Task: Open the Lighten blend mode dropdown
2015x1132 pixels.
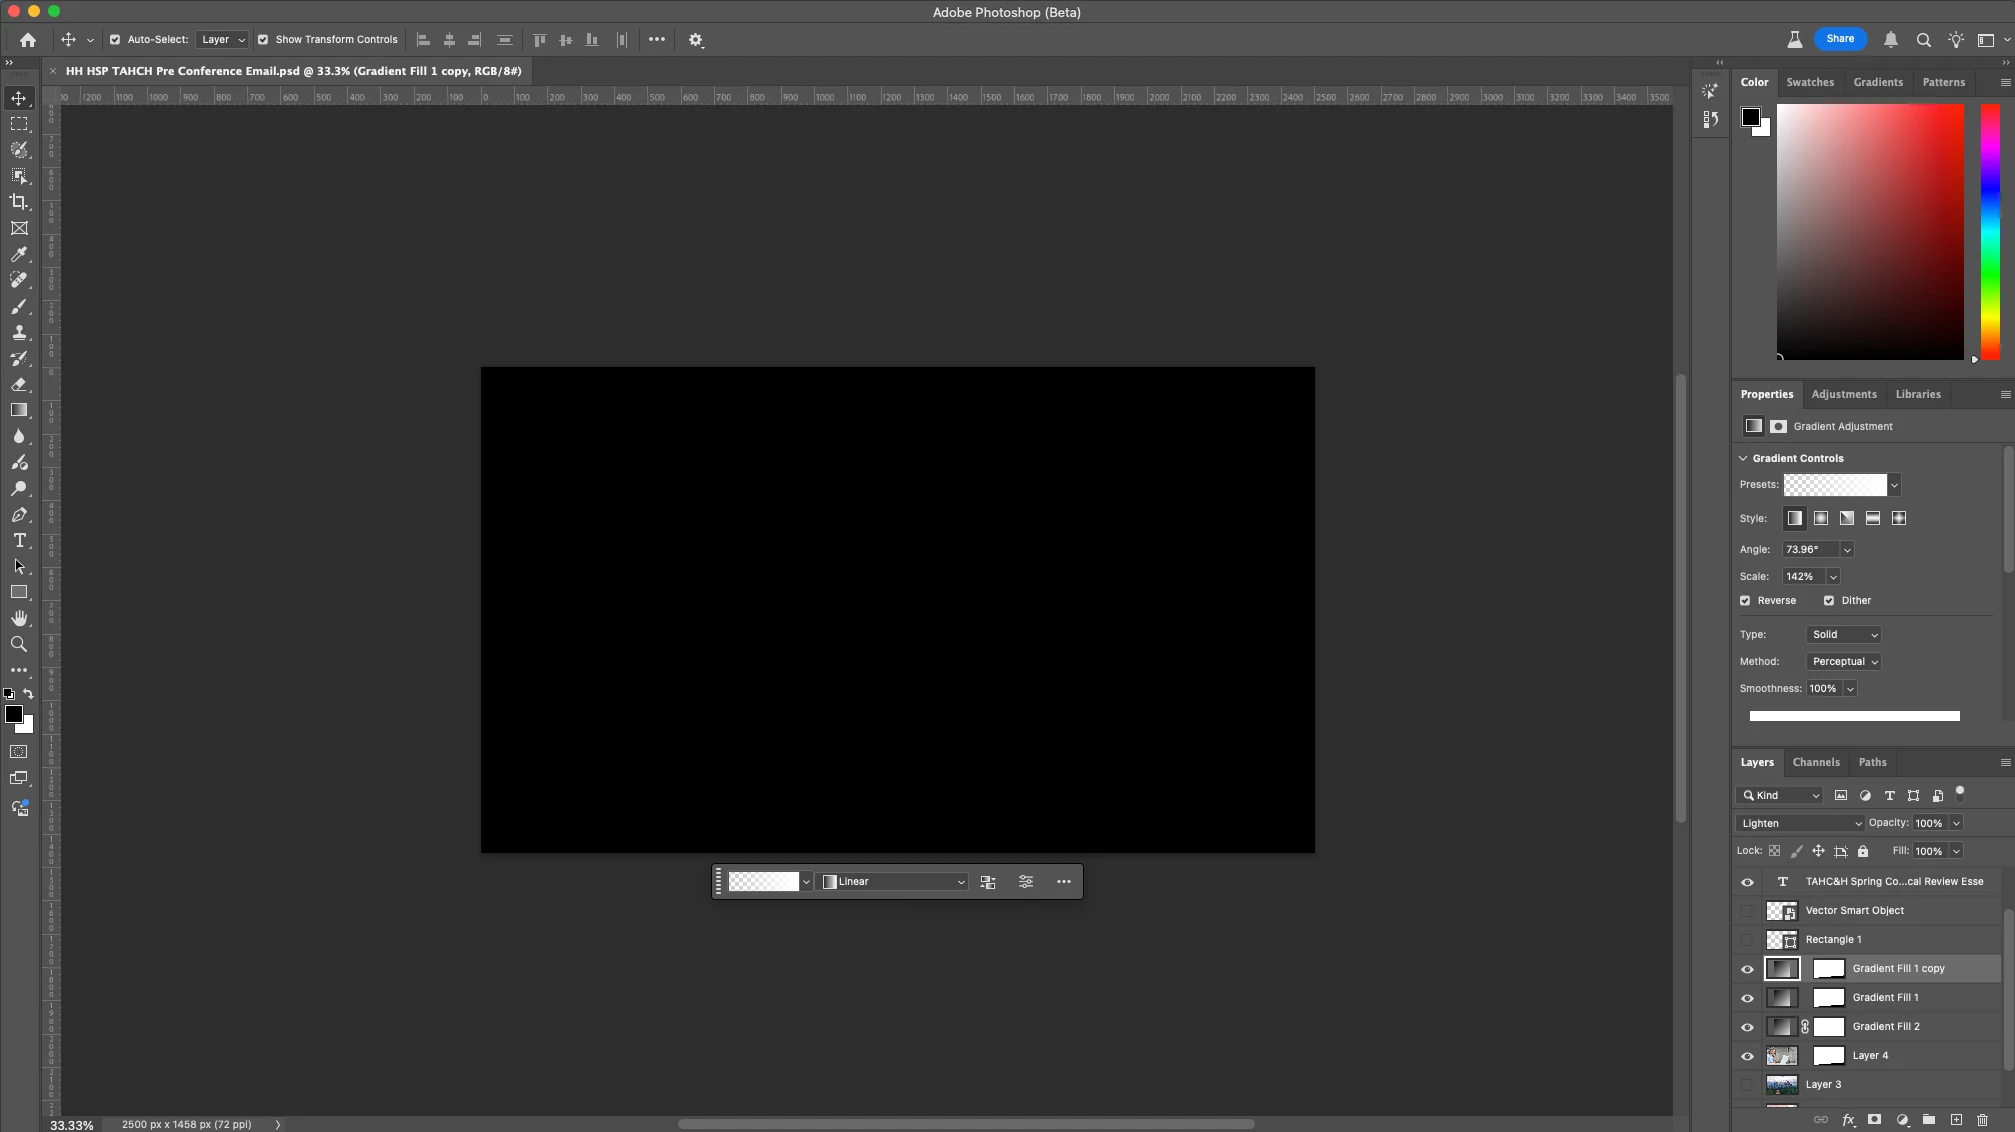Action: pos(1800,823)
